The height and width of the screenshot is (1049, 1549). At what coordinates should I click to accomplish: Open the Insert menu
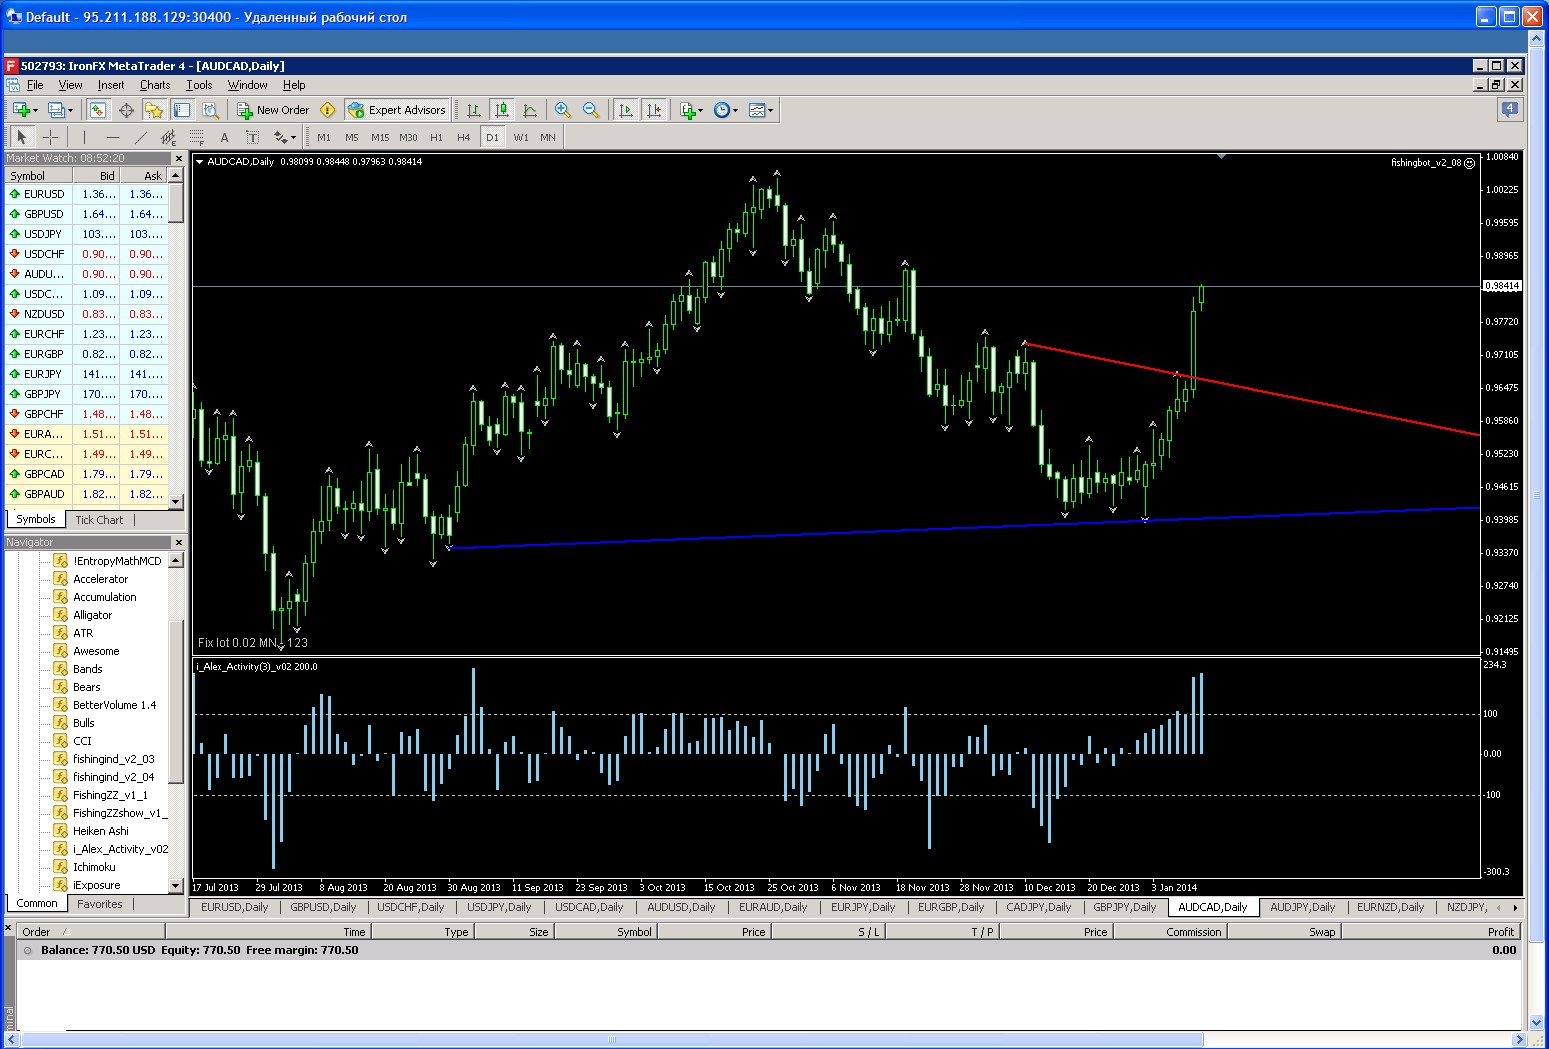click(x=111, y=85)
